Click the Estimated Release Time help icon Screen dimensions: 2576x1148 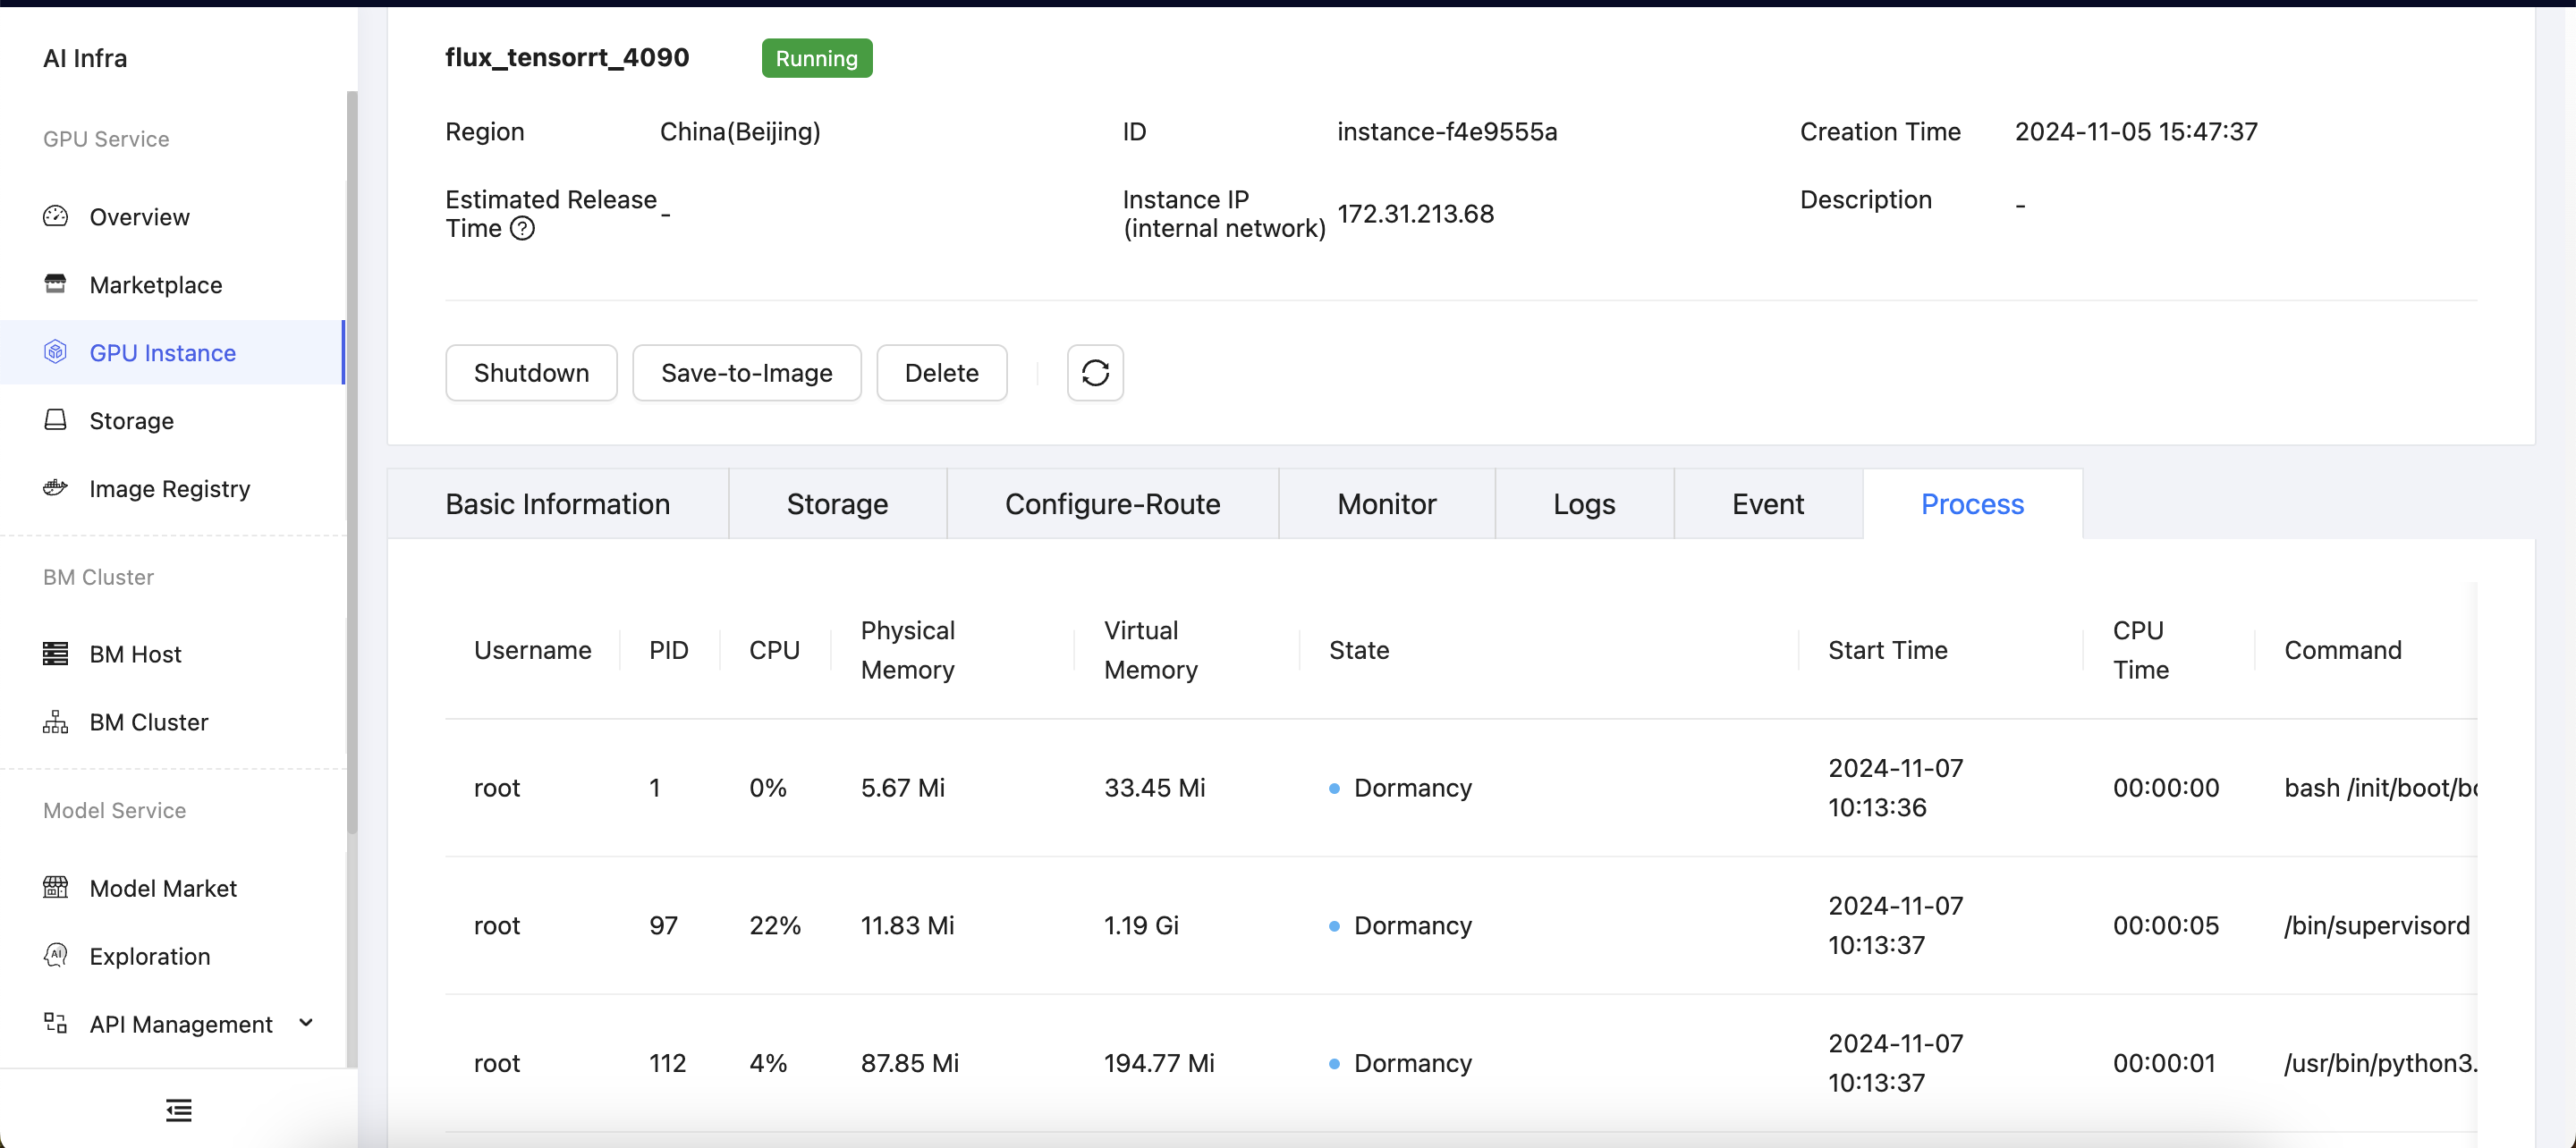[x=522, y=229]
